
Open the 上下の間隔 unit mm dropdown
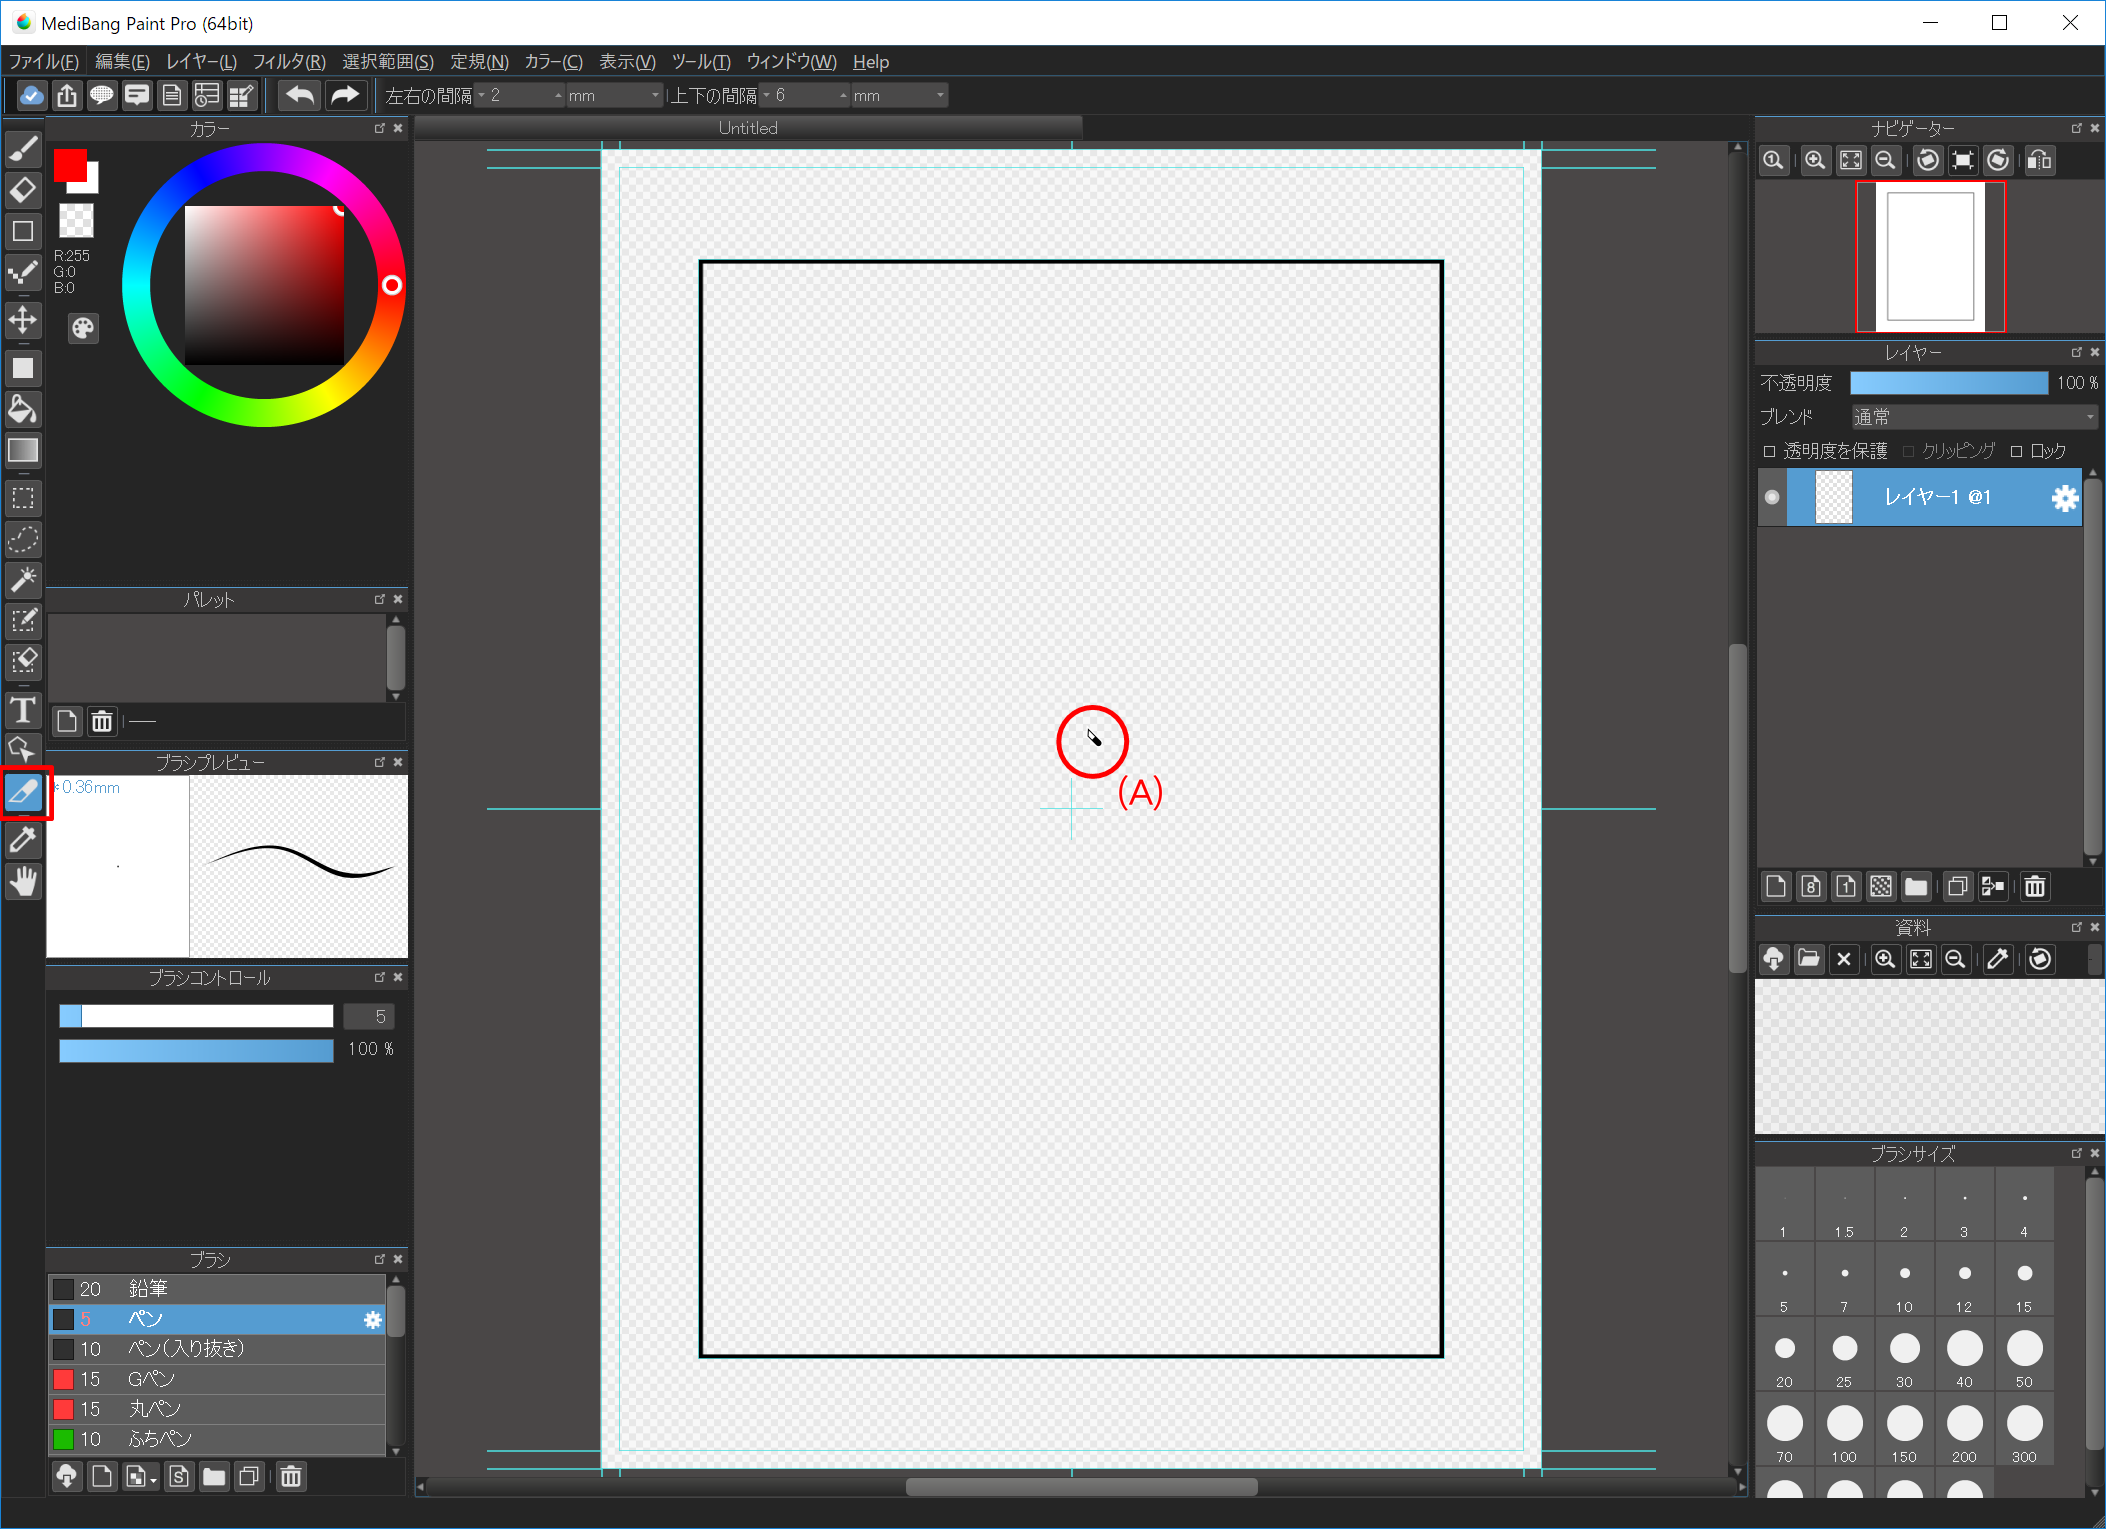[x=898, y=95]
